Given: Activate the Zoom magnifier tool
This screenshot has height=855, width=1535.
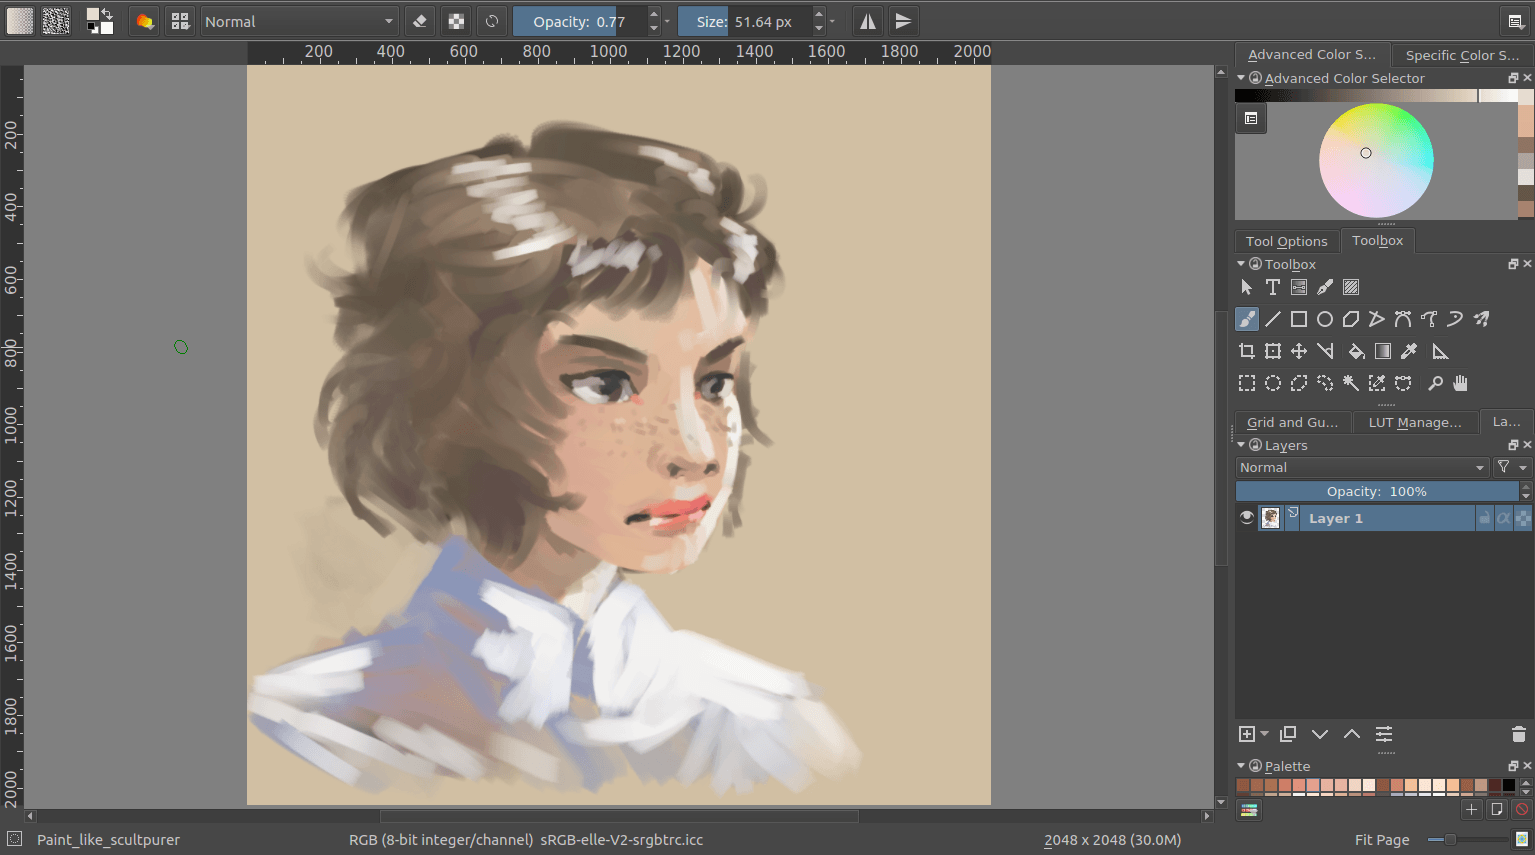Looking at the screenshot, I should (1435, 383).
